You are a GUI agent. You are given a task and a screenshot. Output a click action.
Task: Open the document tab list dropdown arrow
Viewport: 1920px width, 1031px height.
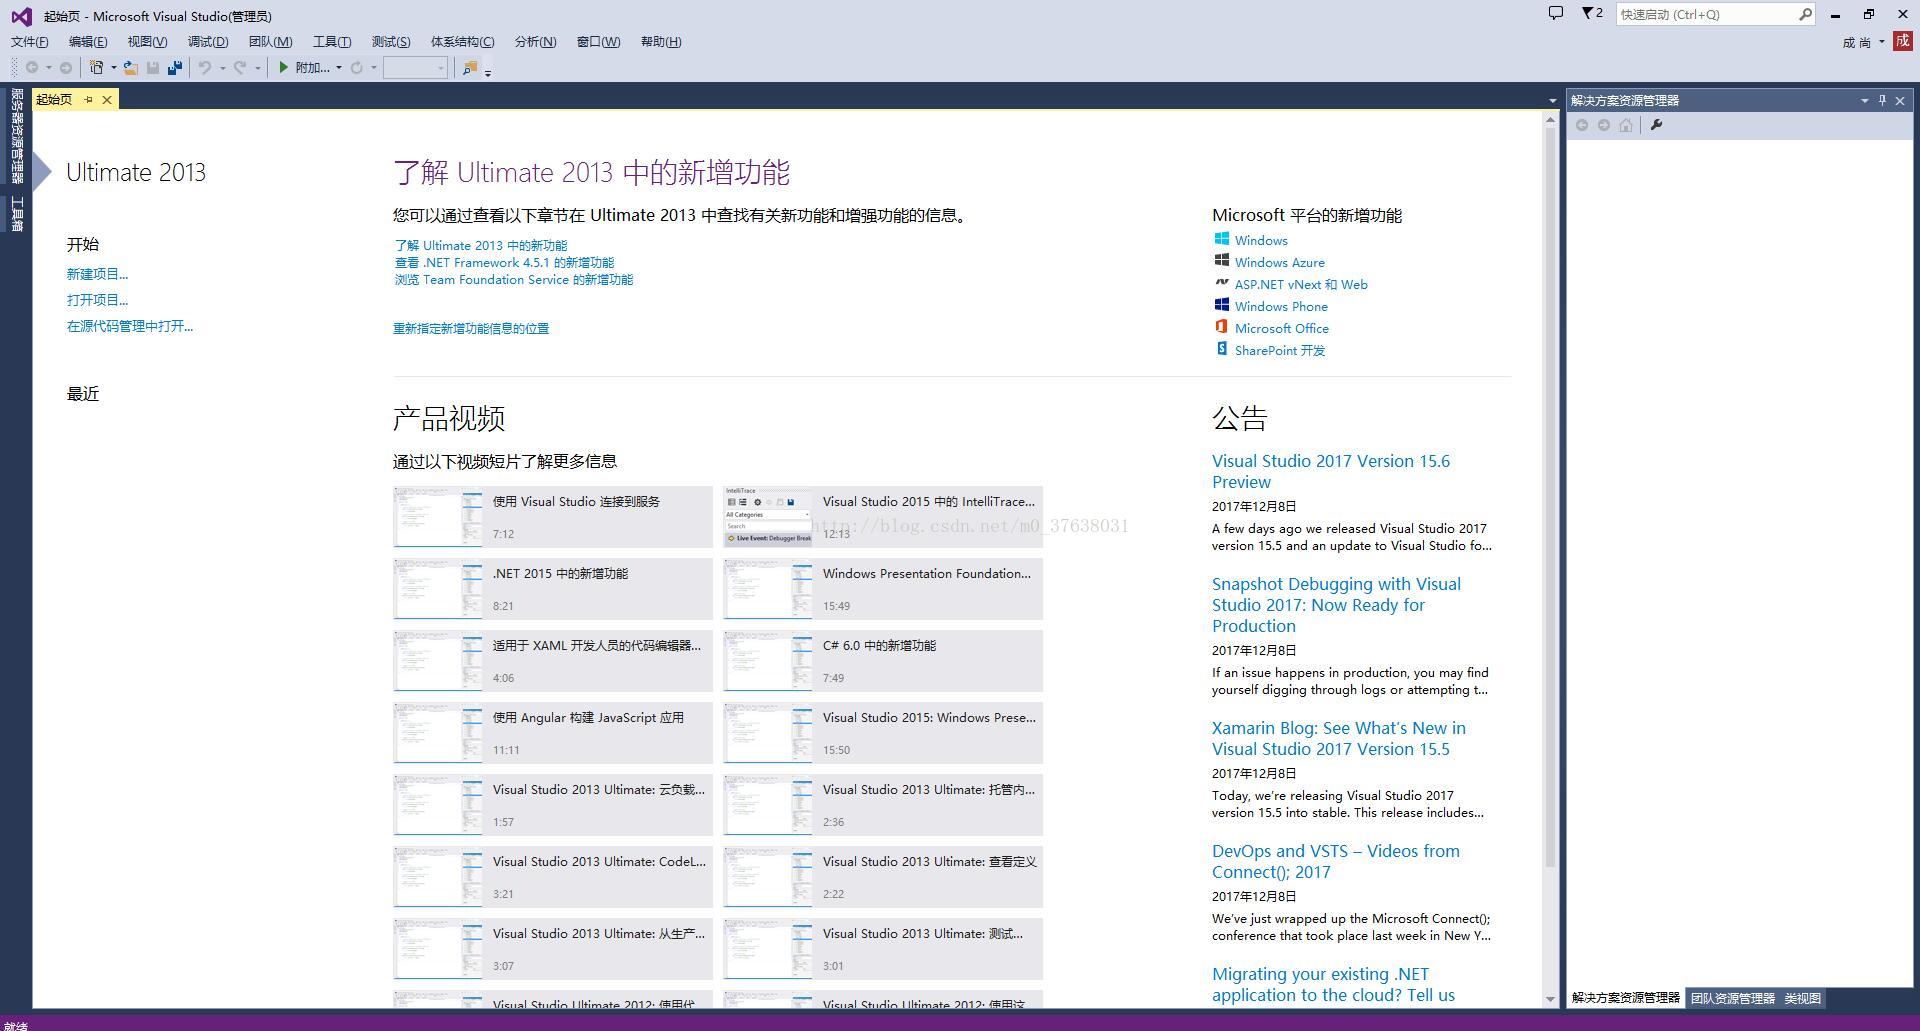1552,100
